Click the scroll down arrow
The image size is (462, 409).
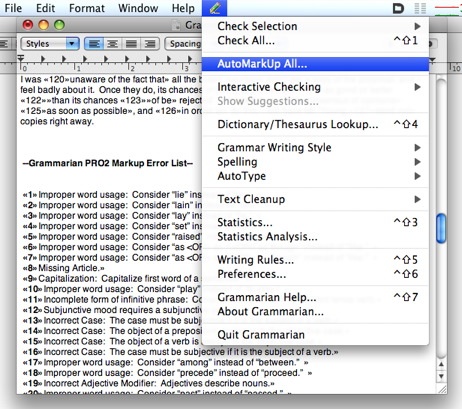pyautogui.click(x=441, y=377)
